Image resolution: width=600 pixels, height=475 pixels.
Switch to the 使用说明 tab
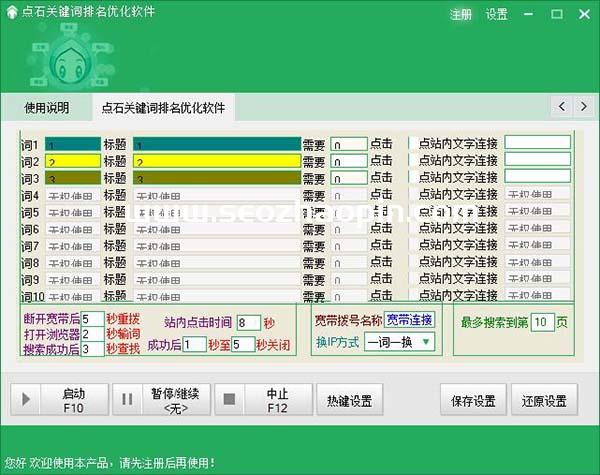[47, 107]
